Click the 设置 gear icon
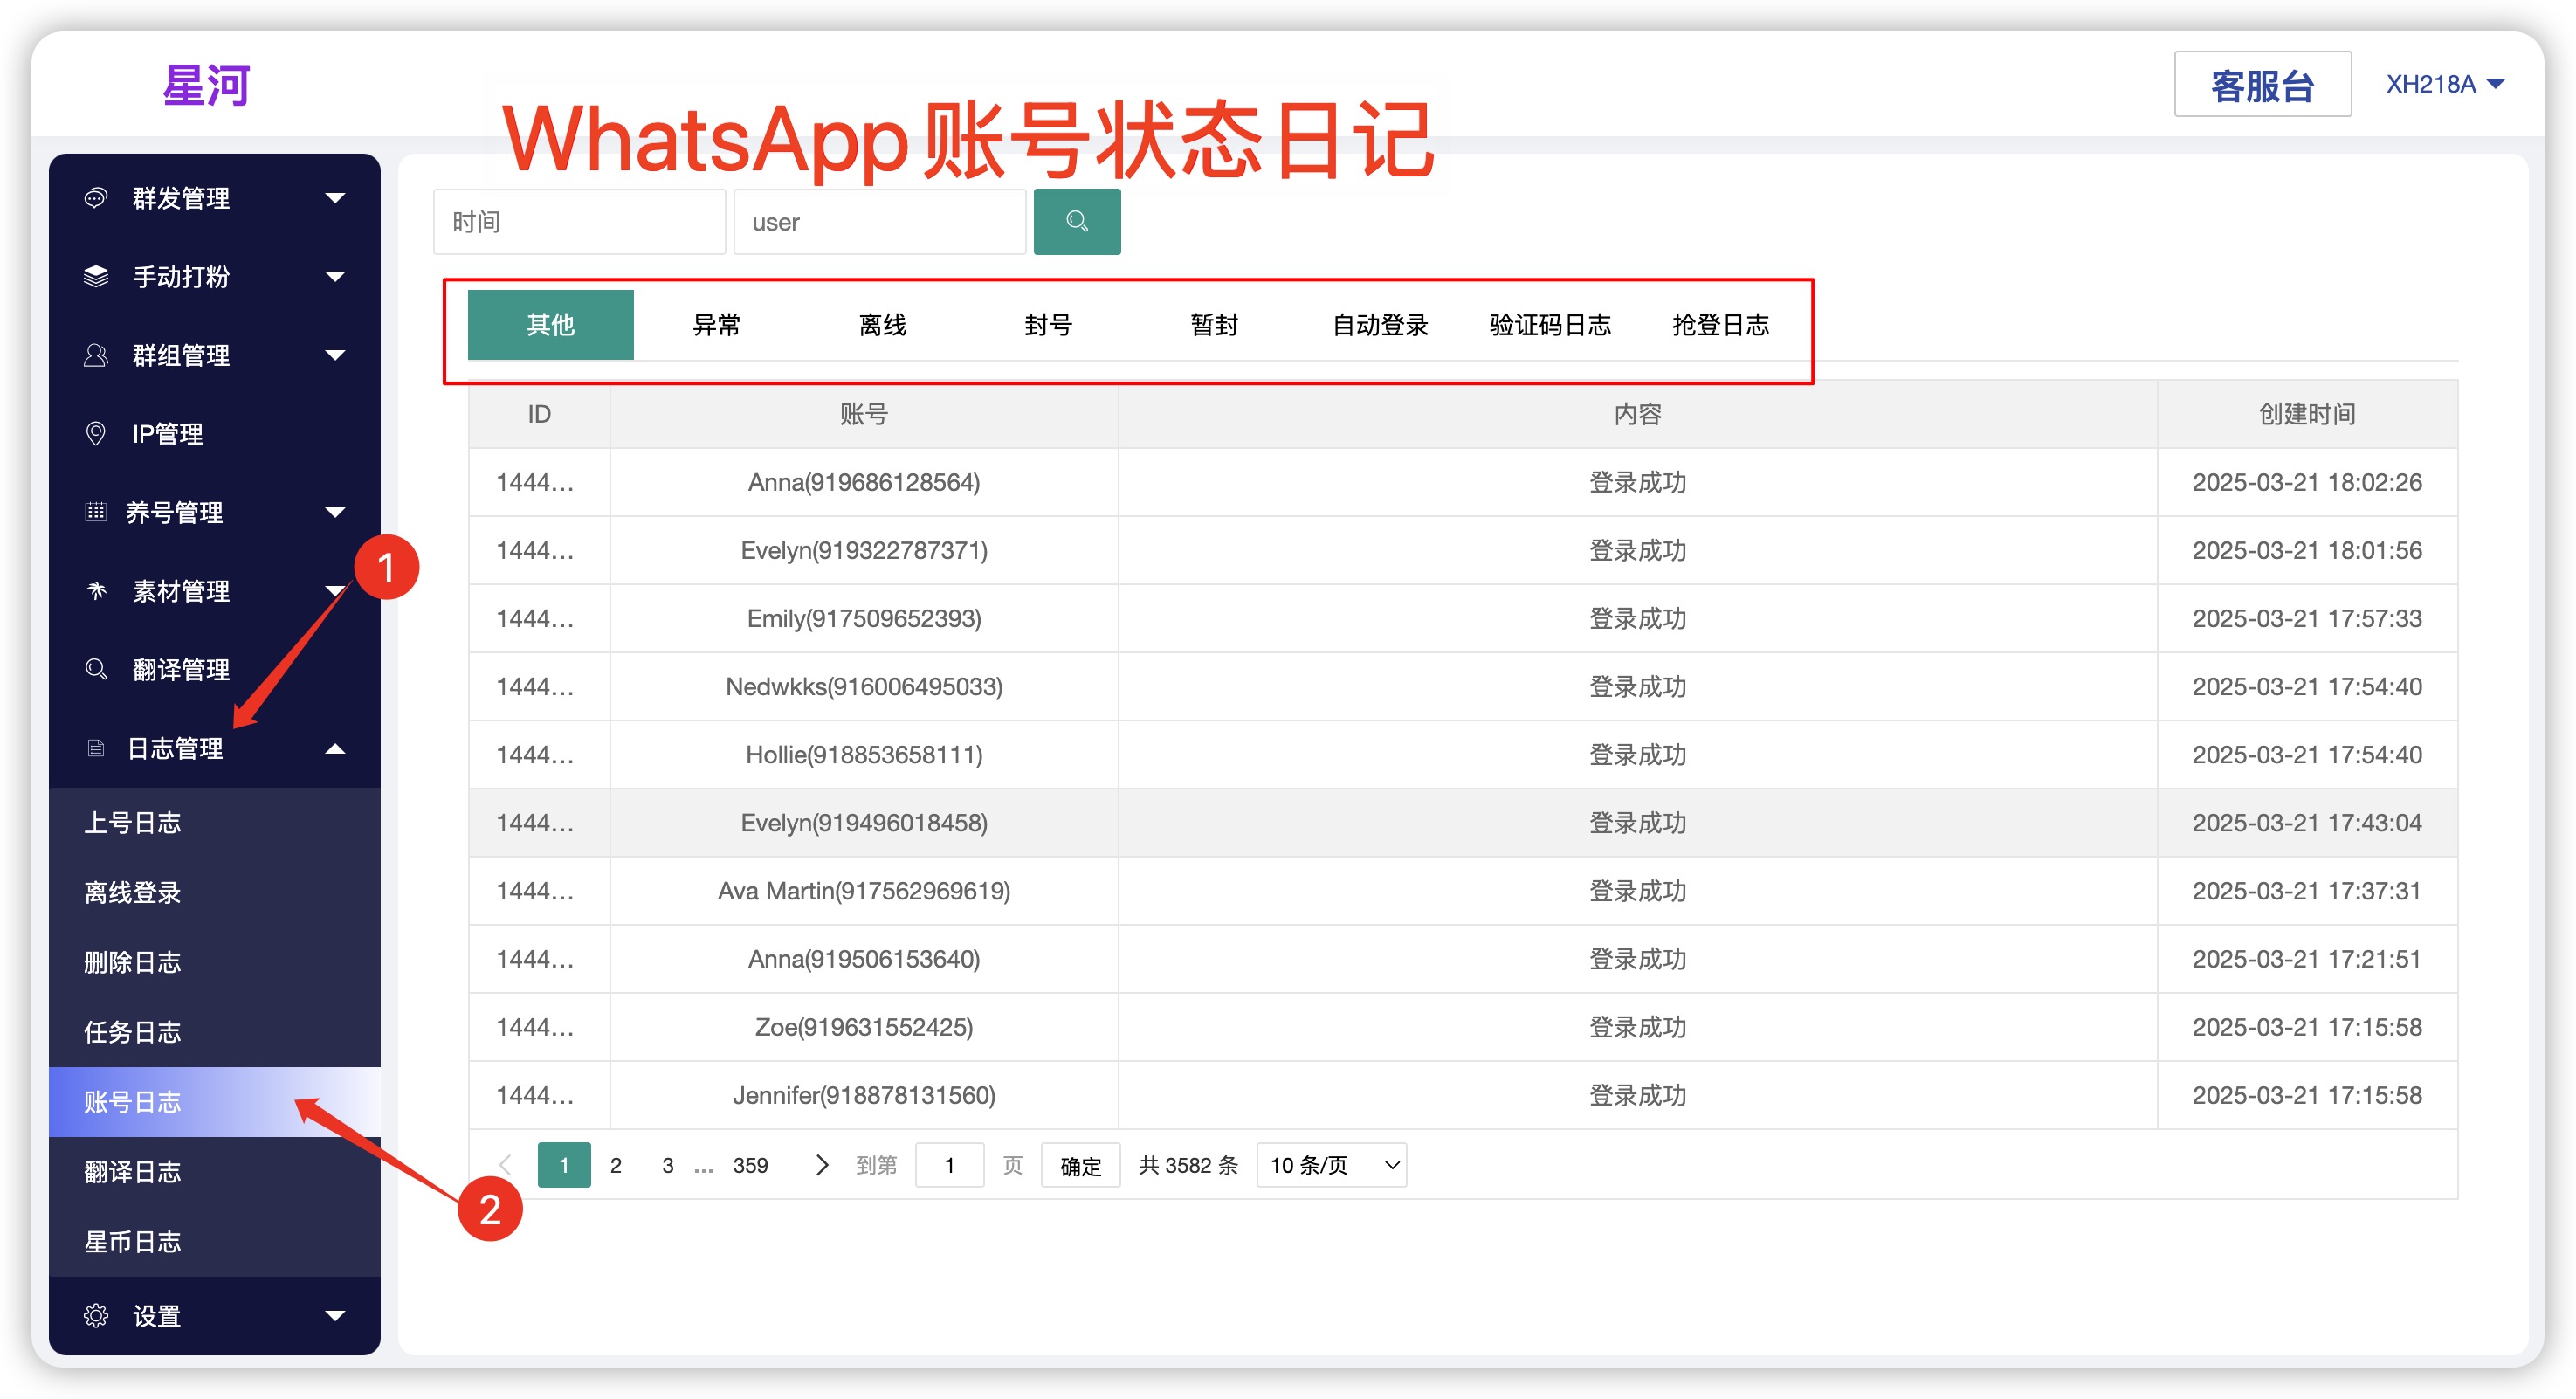The image size is (2576, 1399). tap(95, 1315)
